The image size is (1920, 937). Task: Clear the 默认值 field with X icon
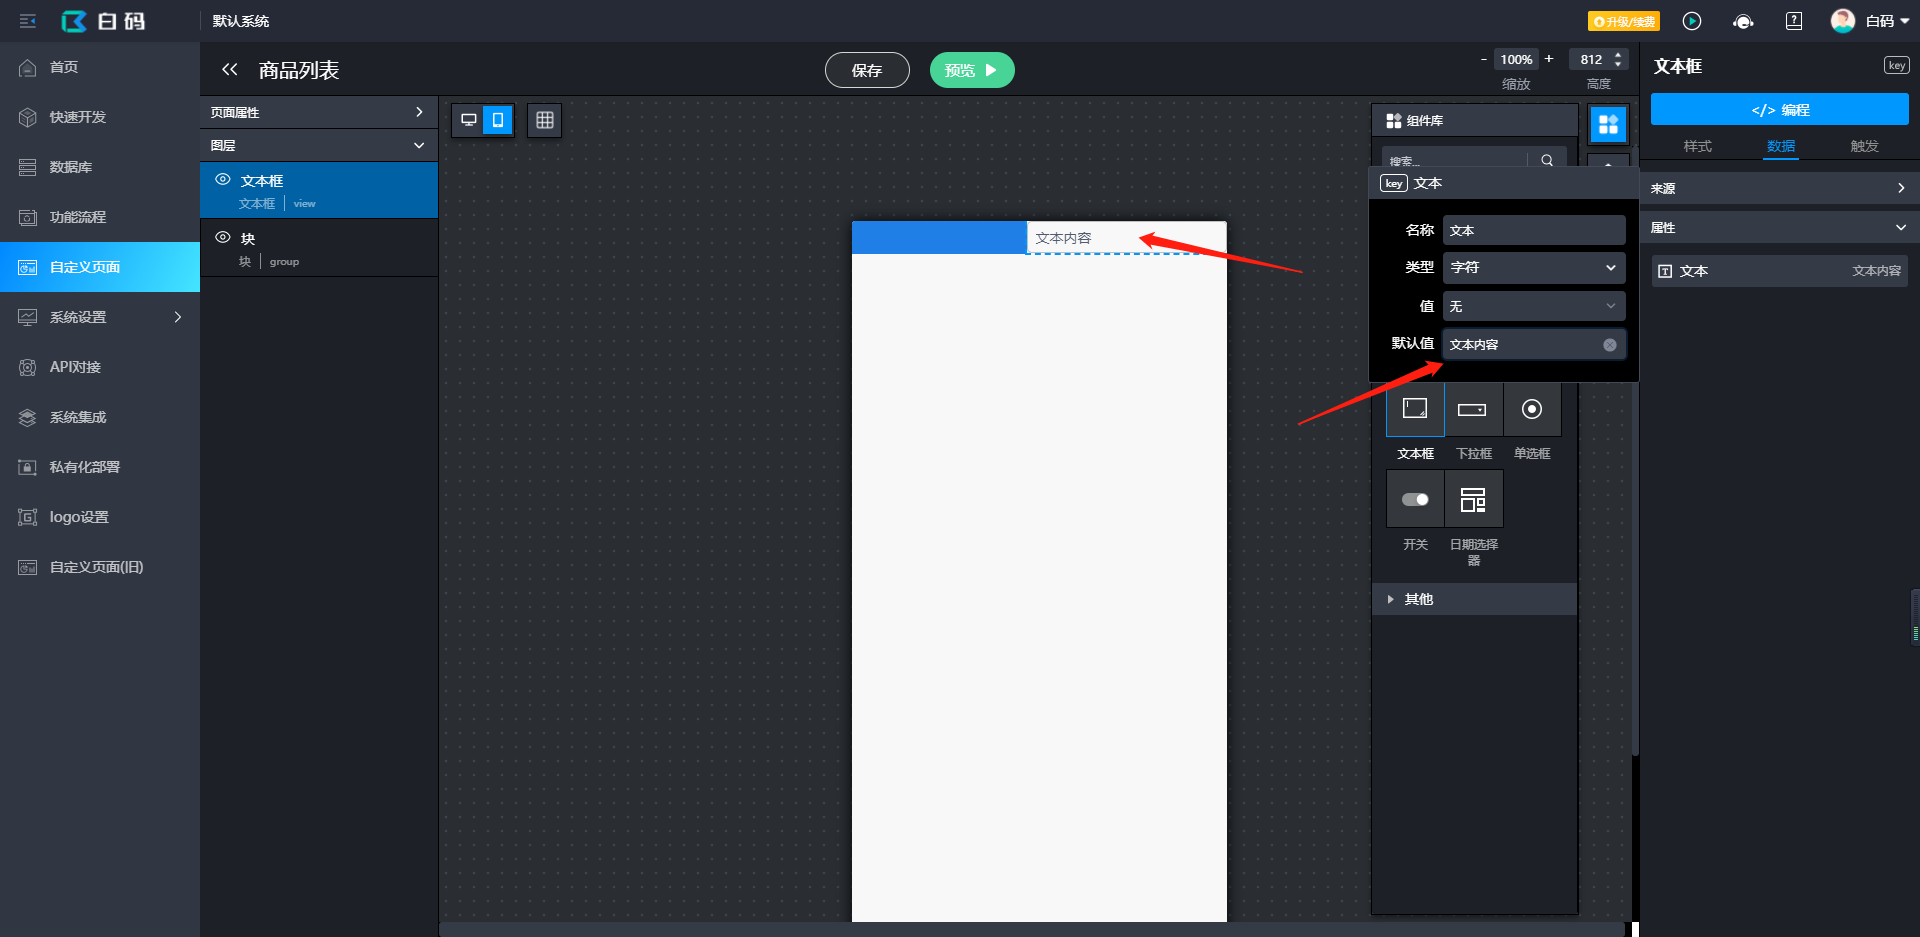tap(1610, 345)
